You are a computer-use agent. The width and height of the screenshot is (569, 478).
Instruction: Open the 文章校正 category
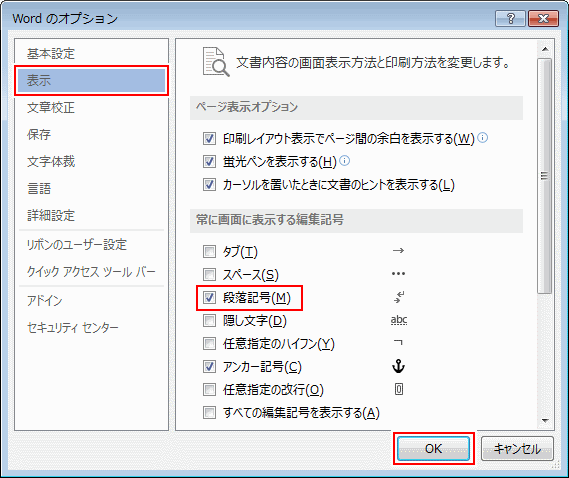[x=91, y=107]
